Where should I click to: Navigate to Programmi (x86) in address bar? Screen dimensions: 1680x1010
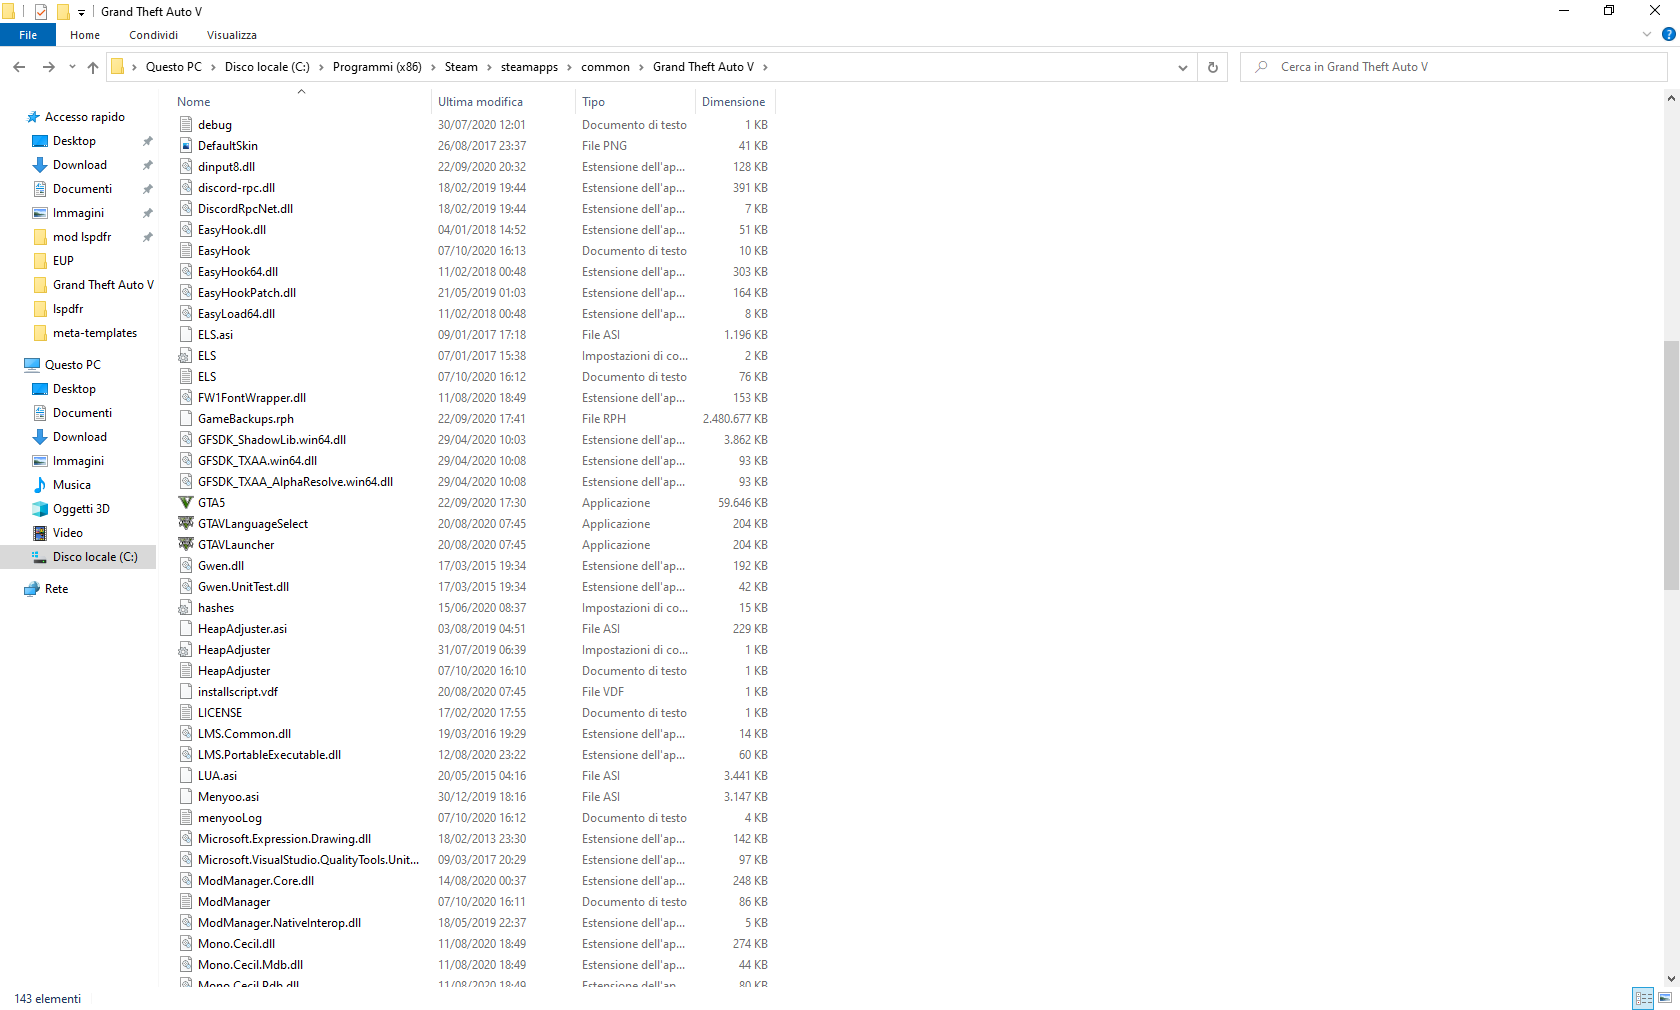coord(377,67)
